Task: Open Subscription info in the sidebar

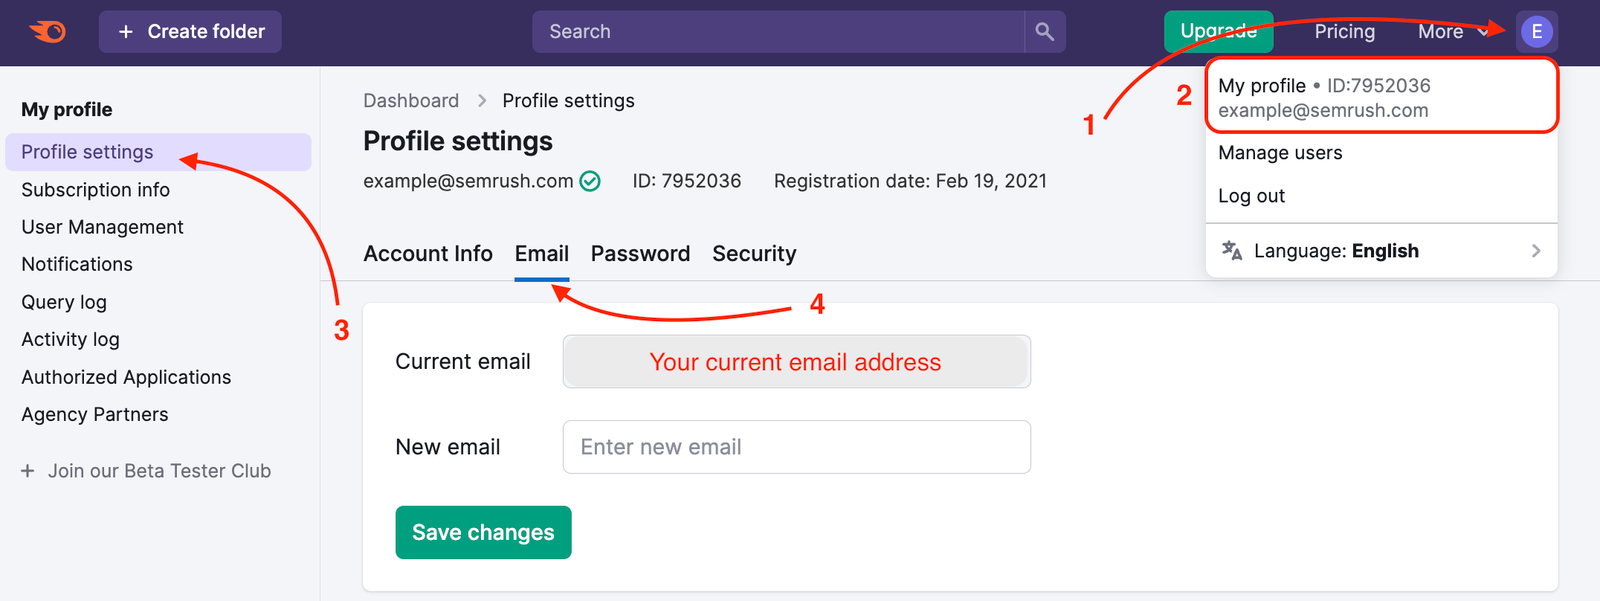Action: [94, 189]
